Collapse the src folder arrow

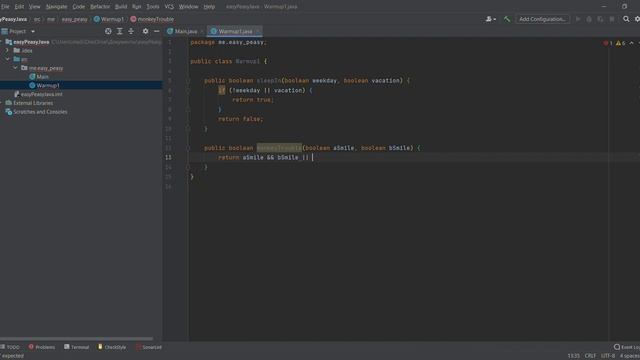coord(7,59)
